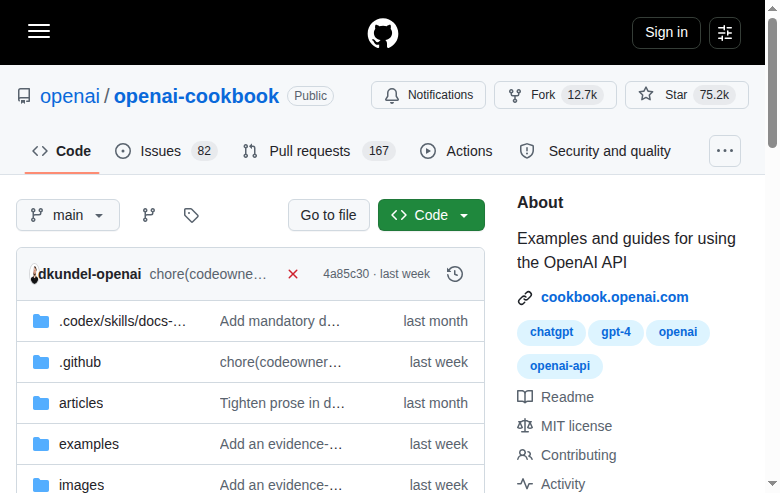Click the license scale icon
This screenshot has width=780, height=493.
point(525,426)
